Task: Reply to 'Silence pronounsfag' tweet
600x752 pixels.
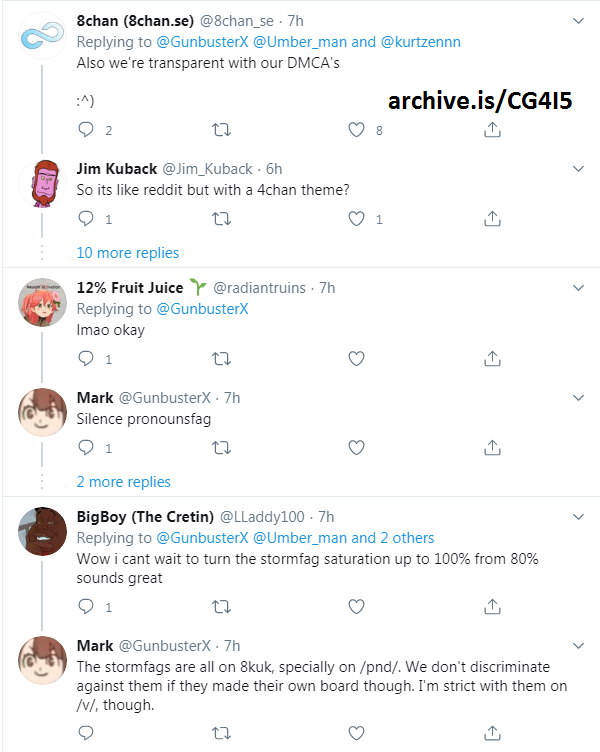Action: tap(86, 447)
